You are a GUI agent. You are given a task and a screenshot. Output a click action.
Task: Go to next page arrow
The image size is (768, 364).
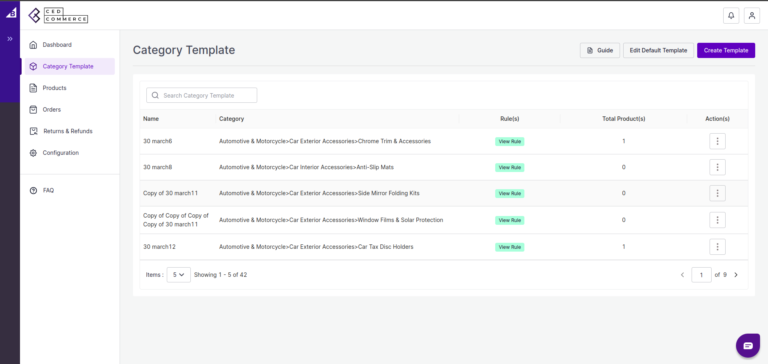coord(736,275)
